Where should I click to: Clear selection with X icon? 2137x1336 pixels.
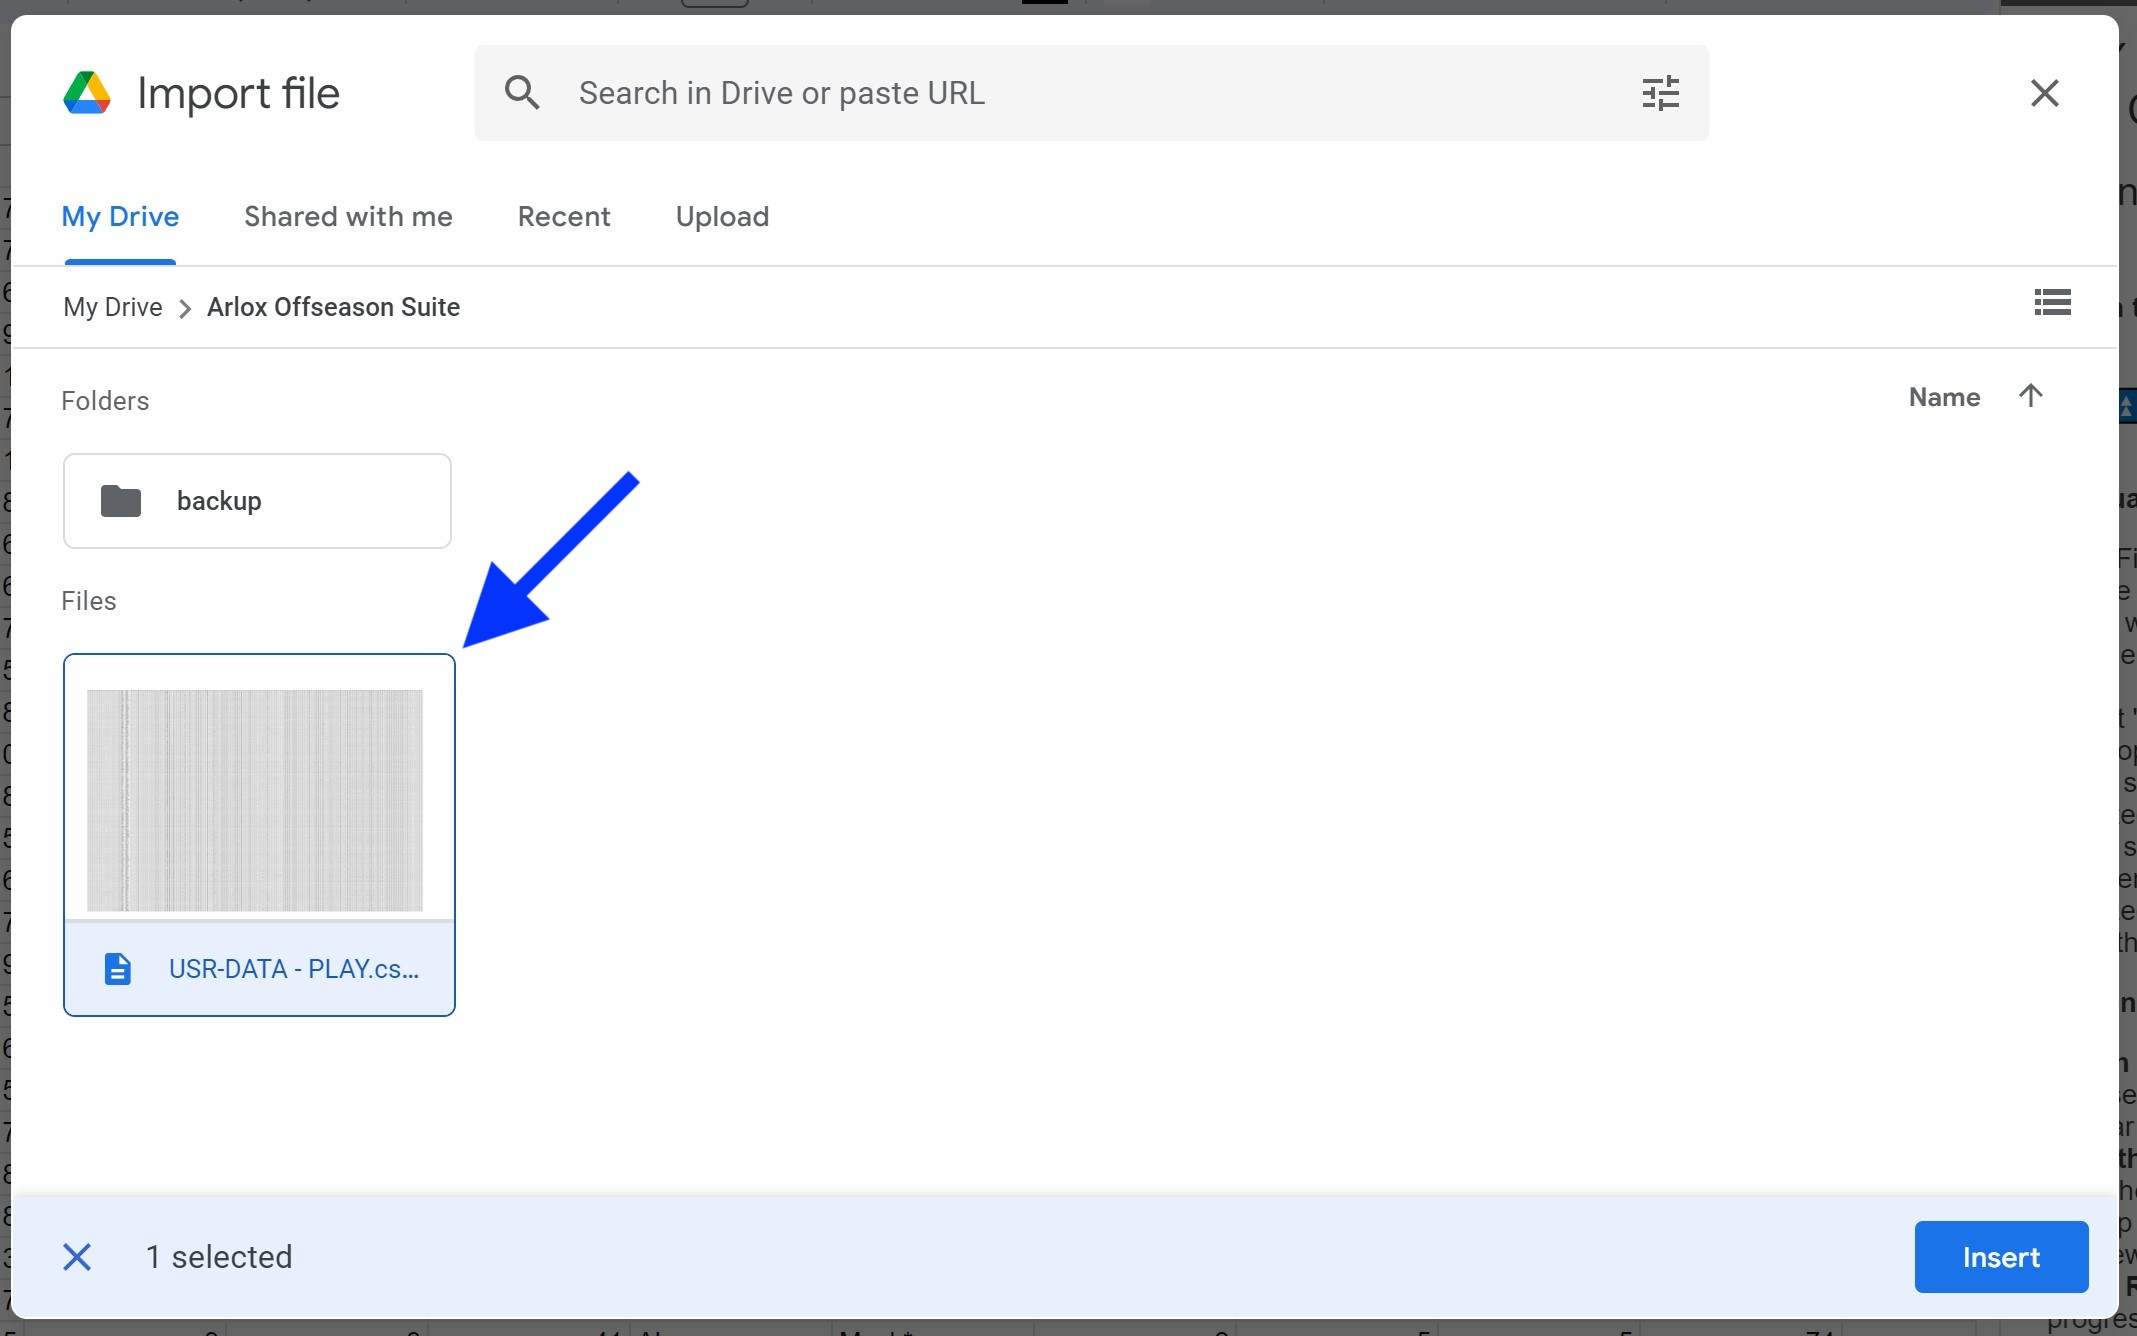click(x=77, y=1257)
